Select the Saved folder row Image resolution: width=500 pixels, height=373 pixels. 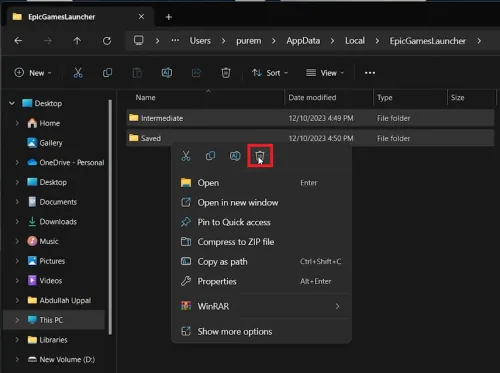(x=310, y=138)
